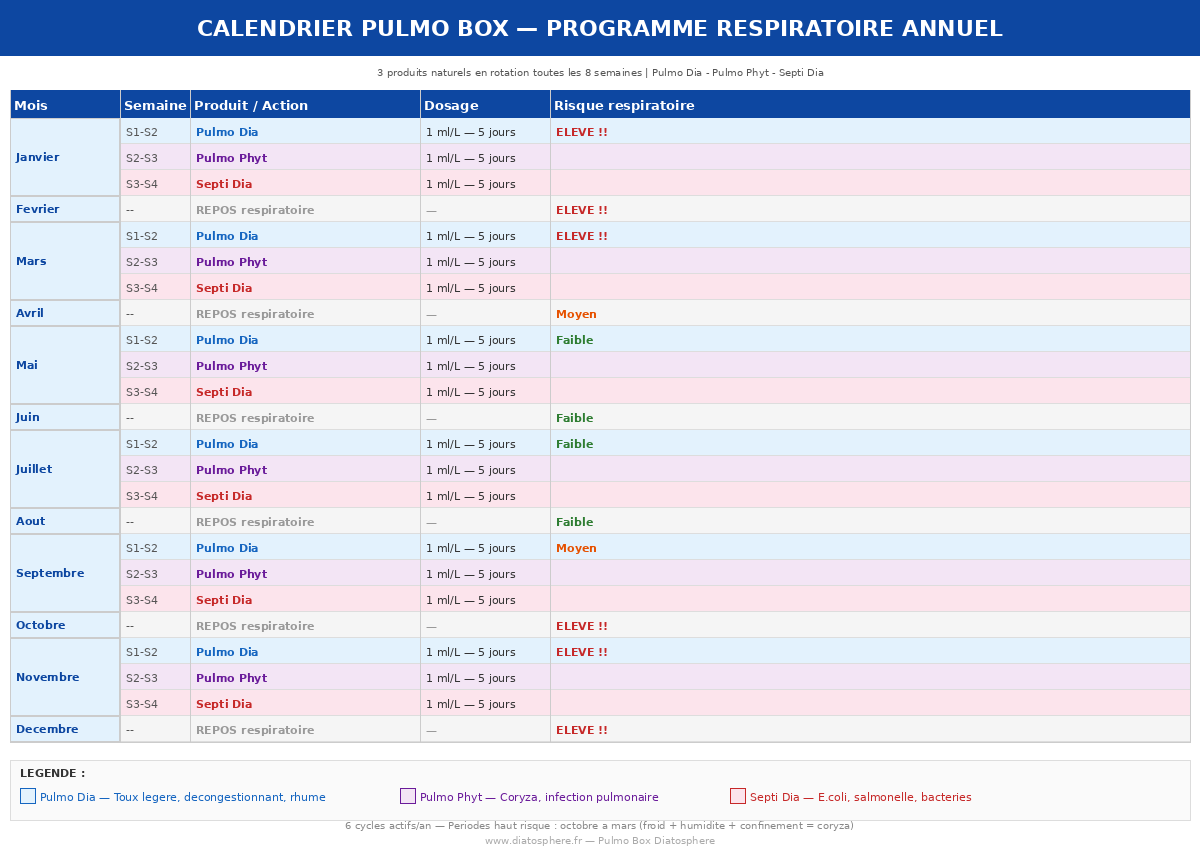Viewport: 1200px width, 850px height.
Task: Click REPOS respiratoire in the Juin row
Action: pos(255,418)
